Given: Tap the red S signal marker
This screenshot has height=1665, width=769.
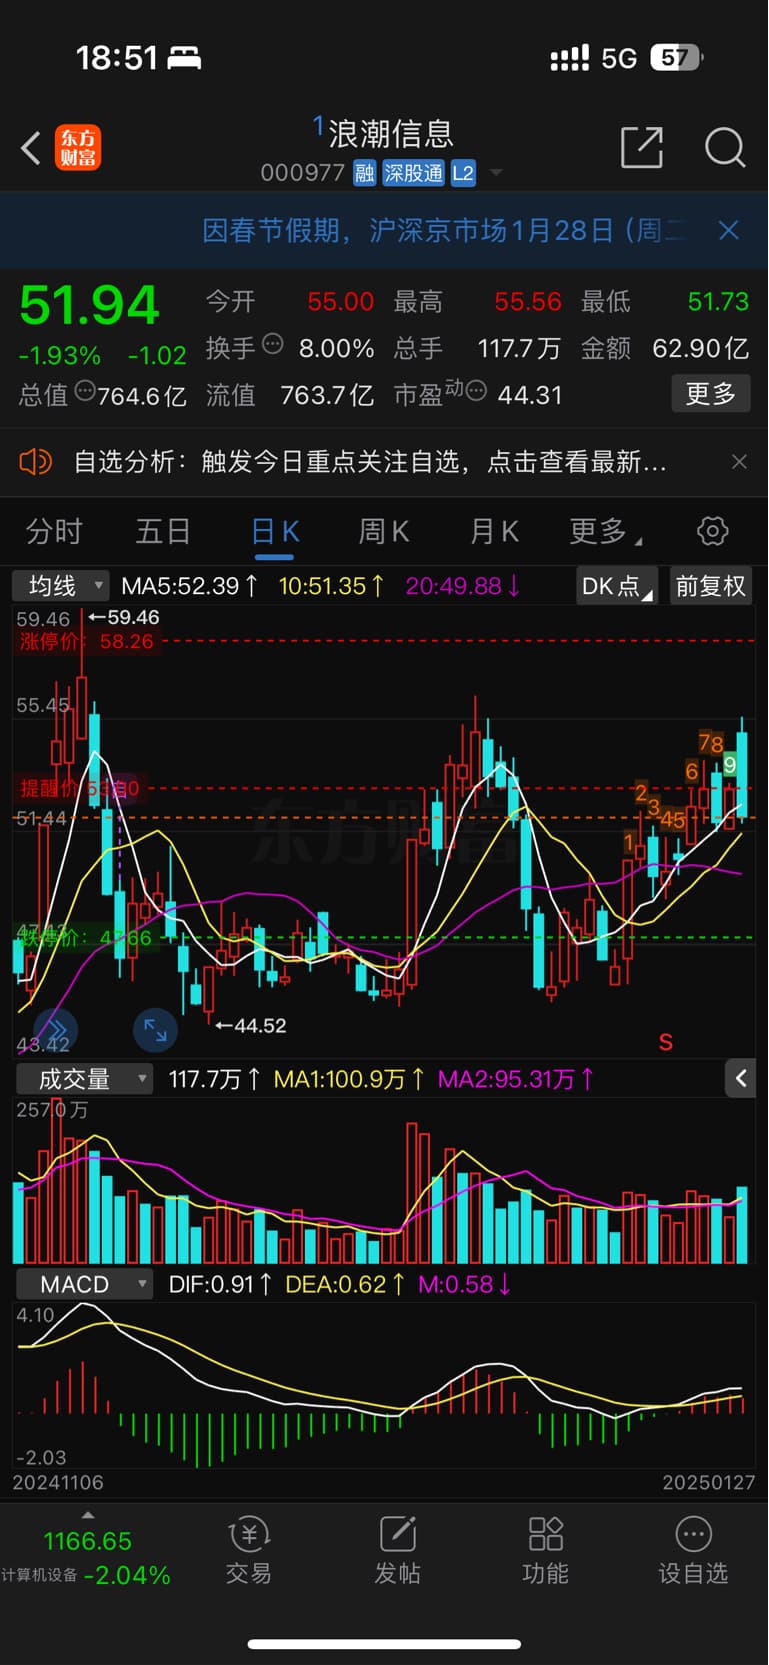Looking at the screenshot, I should [666, 1043].
